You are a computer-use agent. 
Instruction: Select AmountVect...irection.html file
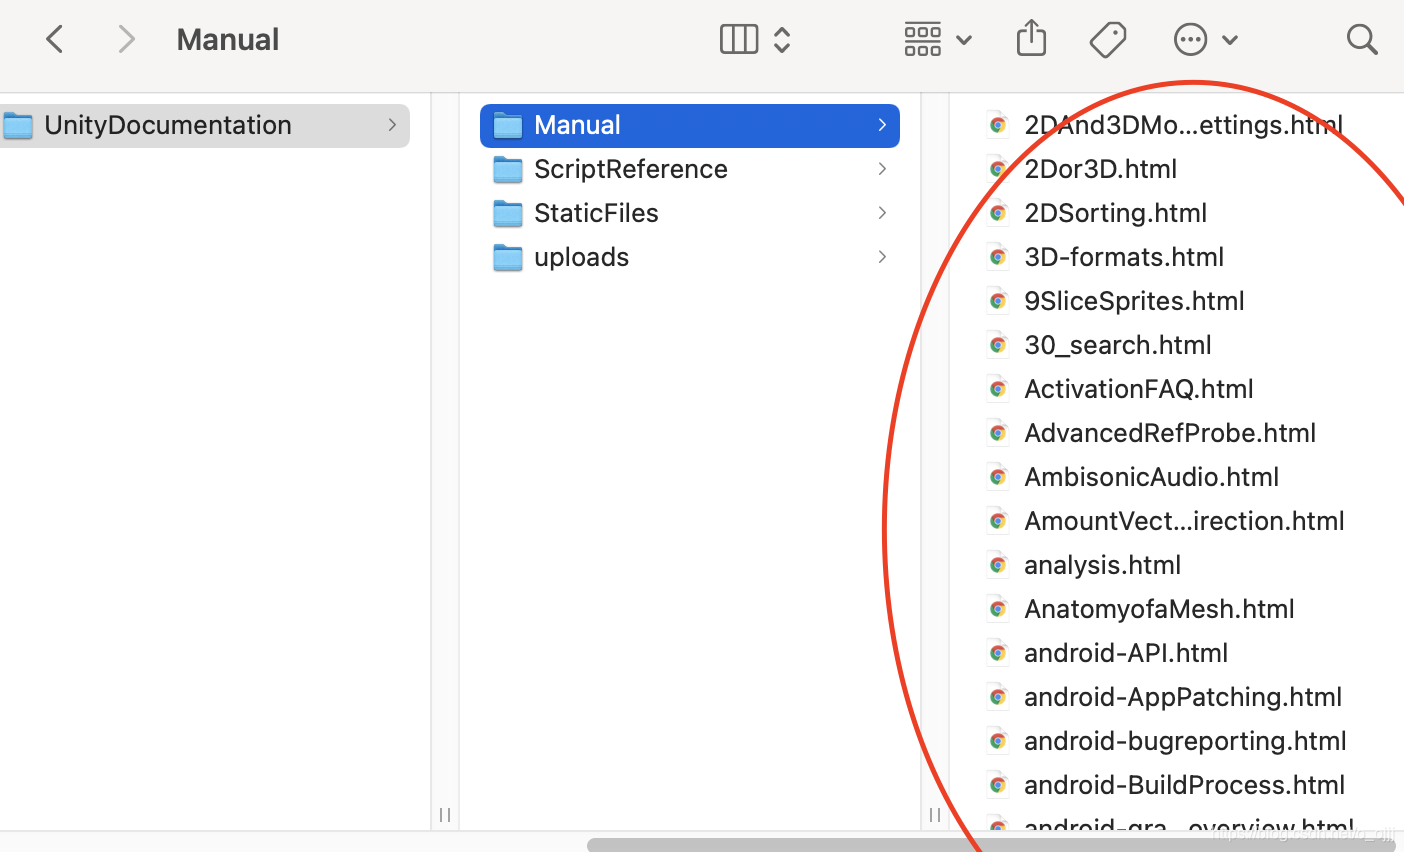(x=1184, y=521)
